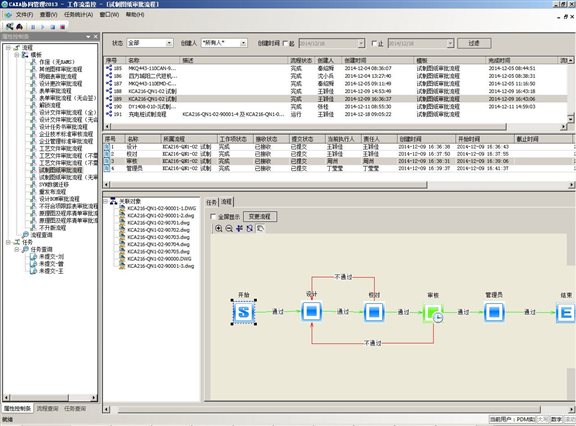Click the 过滤 filter button
The image size is (576, 426).
[x=474, y=43]
